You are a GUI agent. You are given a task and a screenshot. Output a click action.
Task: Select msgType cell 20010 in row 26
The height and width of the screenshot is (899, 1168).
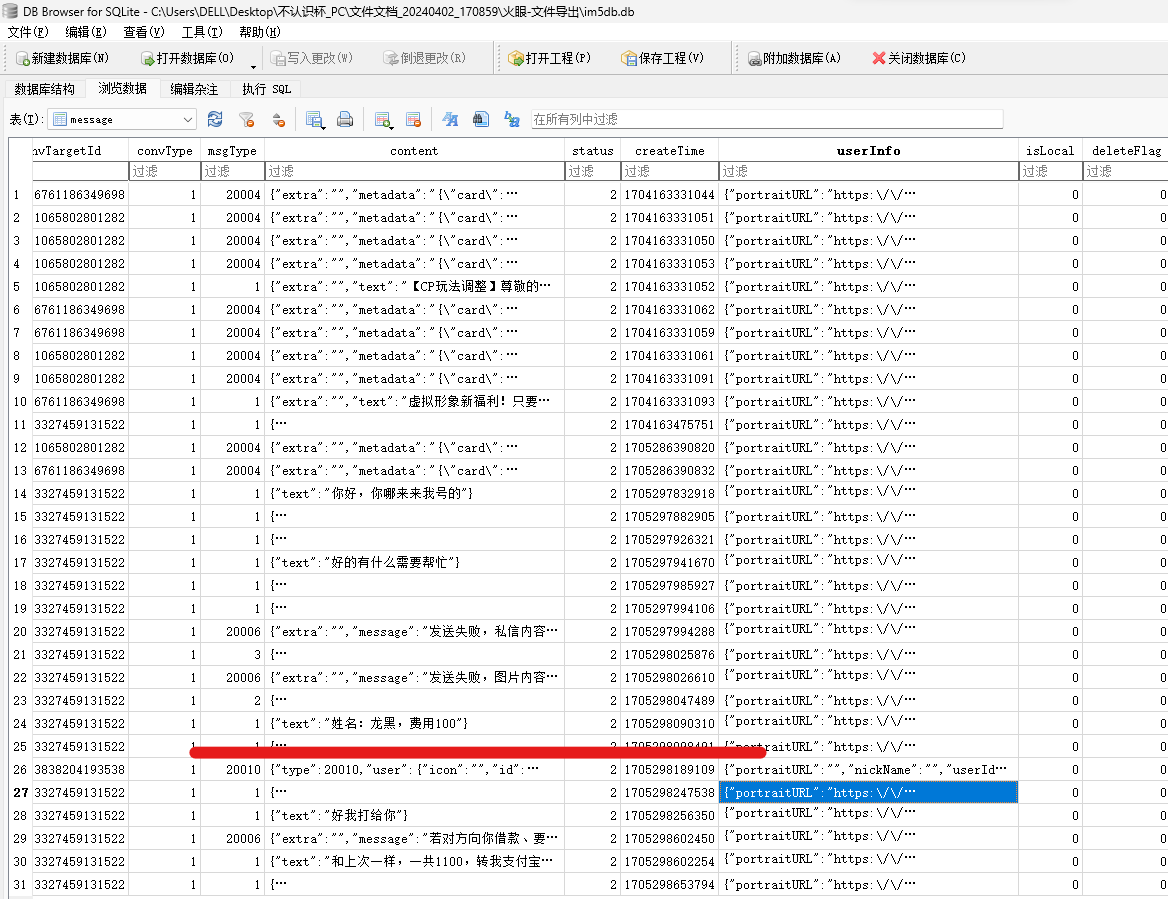[x=232, y=769]
